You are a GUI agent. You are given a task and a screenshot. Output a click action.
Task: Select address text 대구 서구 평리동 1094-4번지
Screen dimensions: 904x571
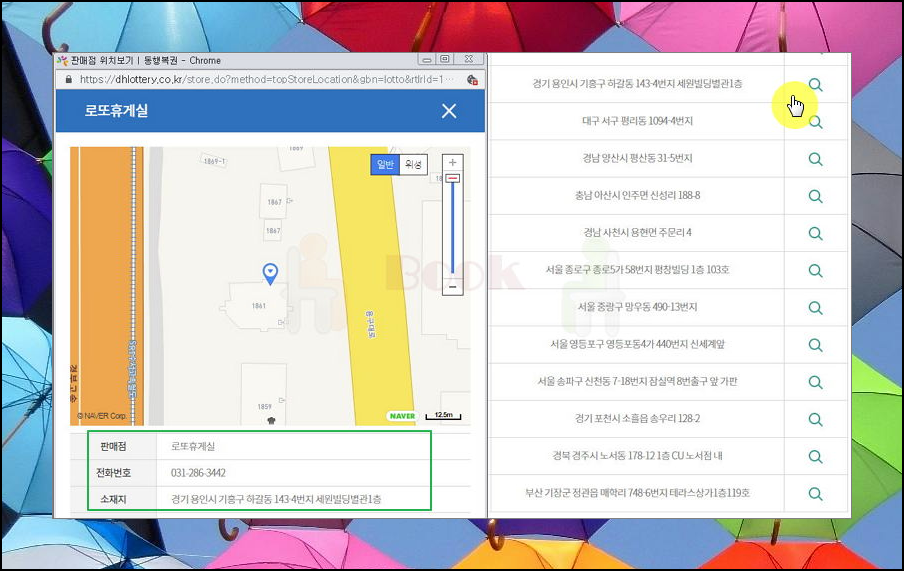click(637, 121)
